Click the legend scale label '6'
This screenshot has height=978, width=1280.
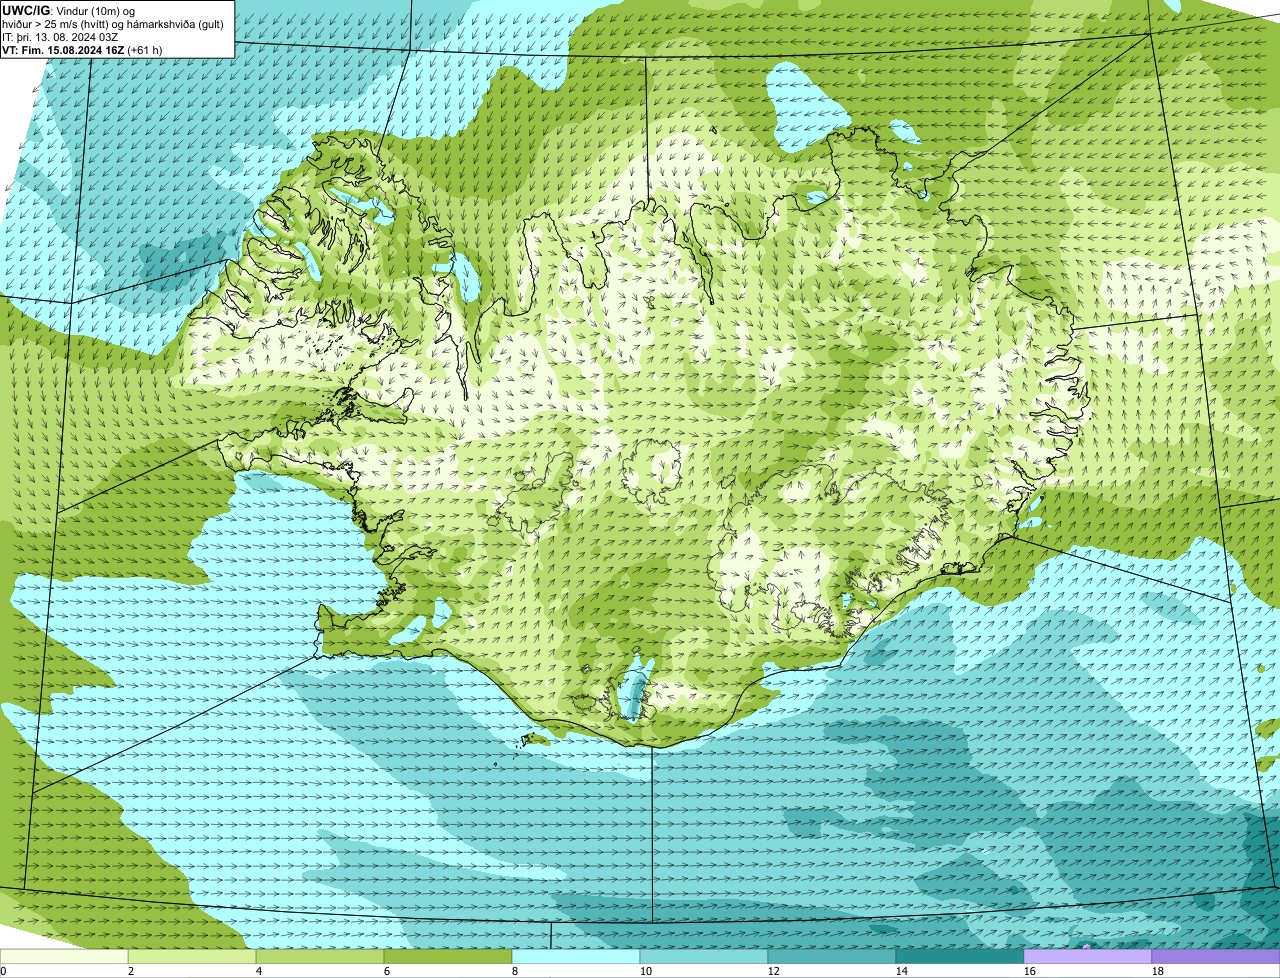(x=387, y=971)
